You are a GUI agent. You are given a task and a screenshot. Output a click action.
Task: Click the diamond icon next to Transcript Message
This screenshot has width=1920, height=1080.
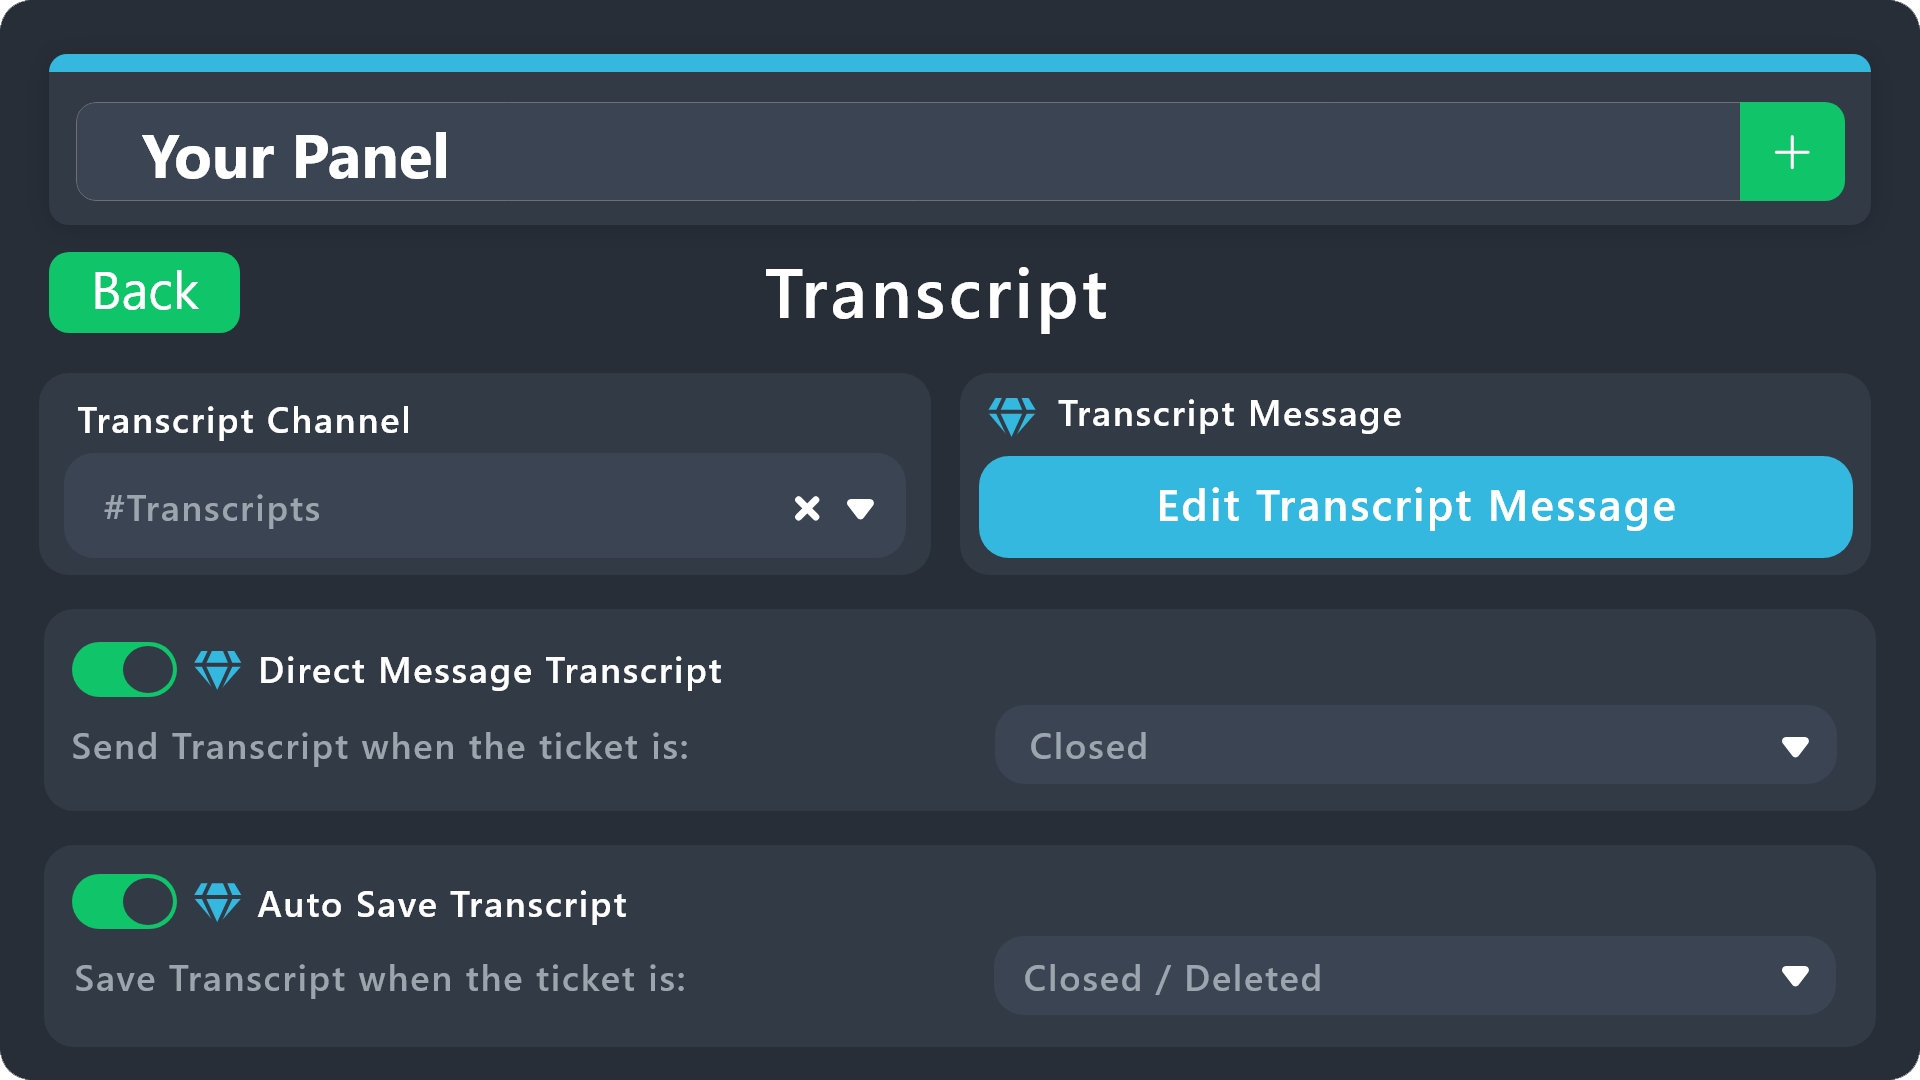[1011, 415]
